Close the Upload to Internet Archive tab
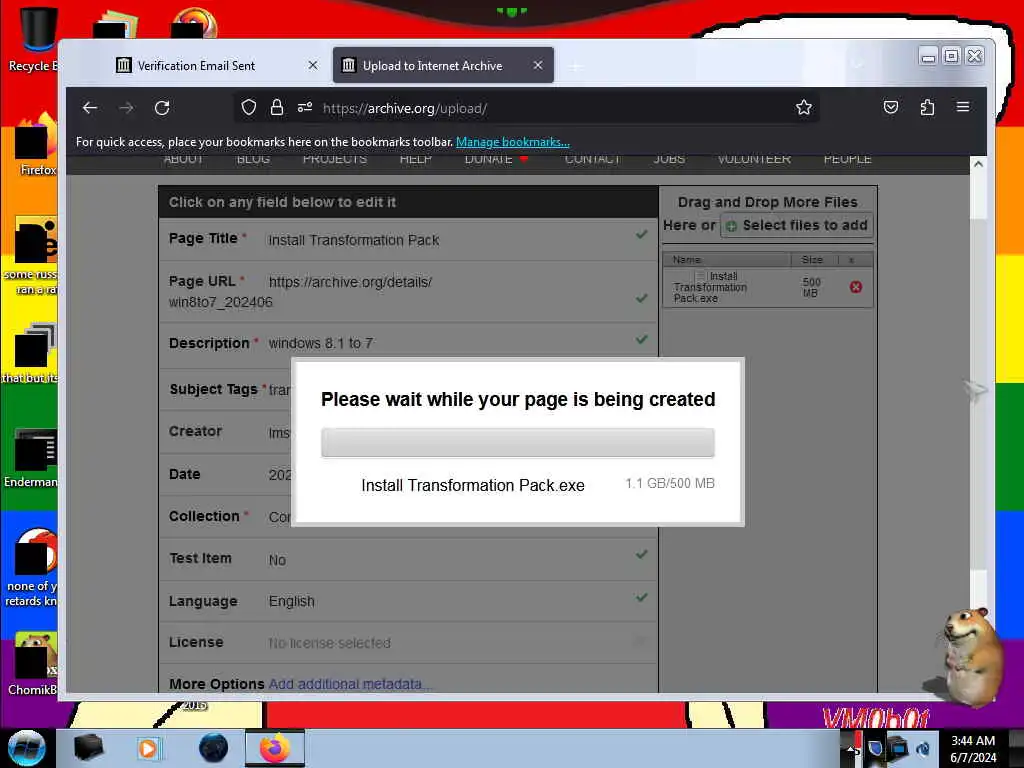The width and height of the screenshot is (1024, 768). [x=537, y=65]
